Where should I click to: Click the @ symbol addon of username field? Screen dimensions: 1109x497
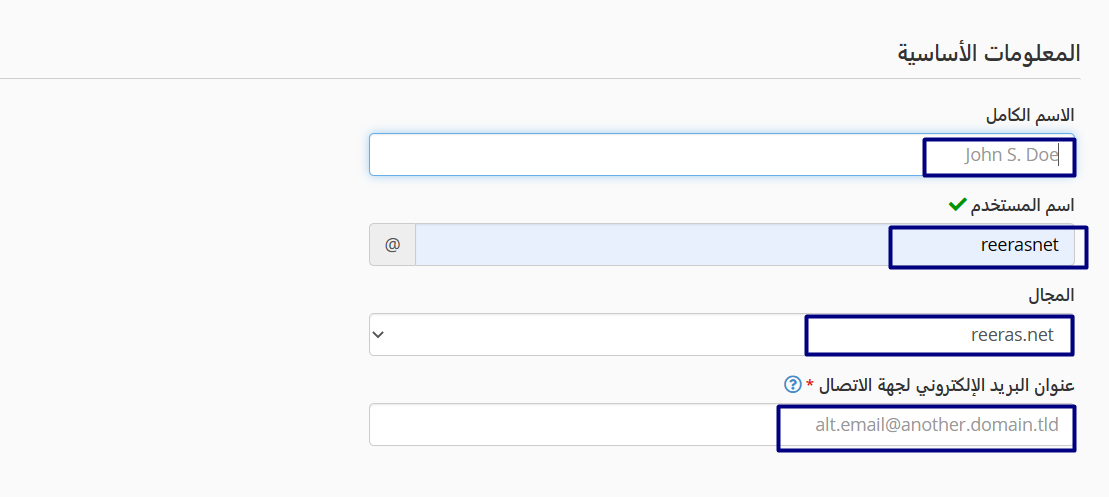tap(392, 245)
